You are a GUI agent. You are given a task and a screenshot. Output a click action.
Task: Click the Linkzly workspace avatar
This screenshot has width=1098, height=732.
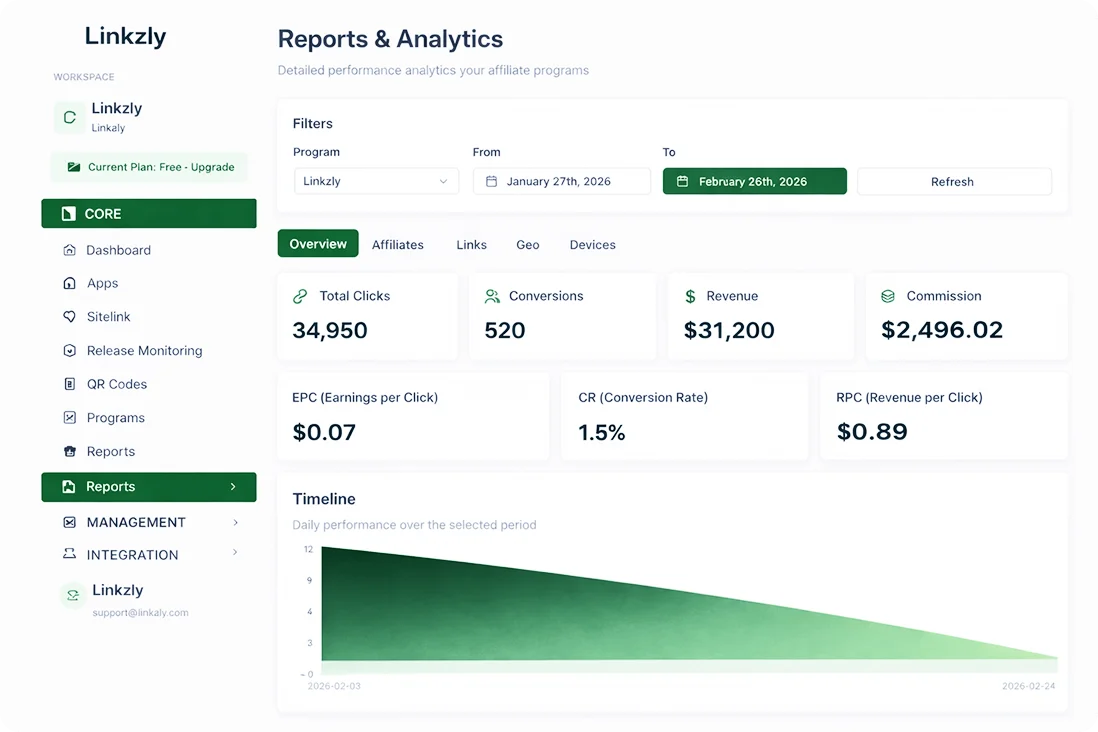[x=69, y=117]
